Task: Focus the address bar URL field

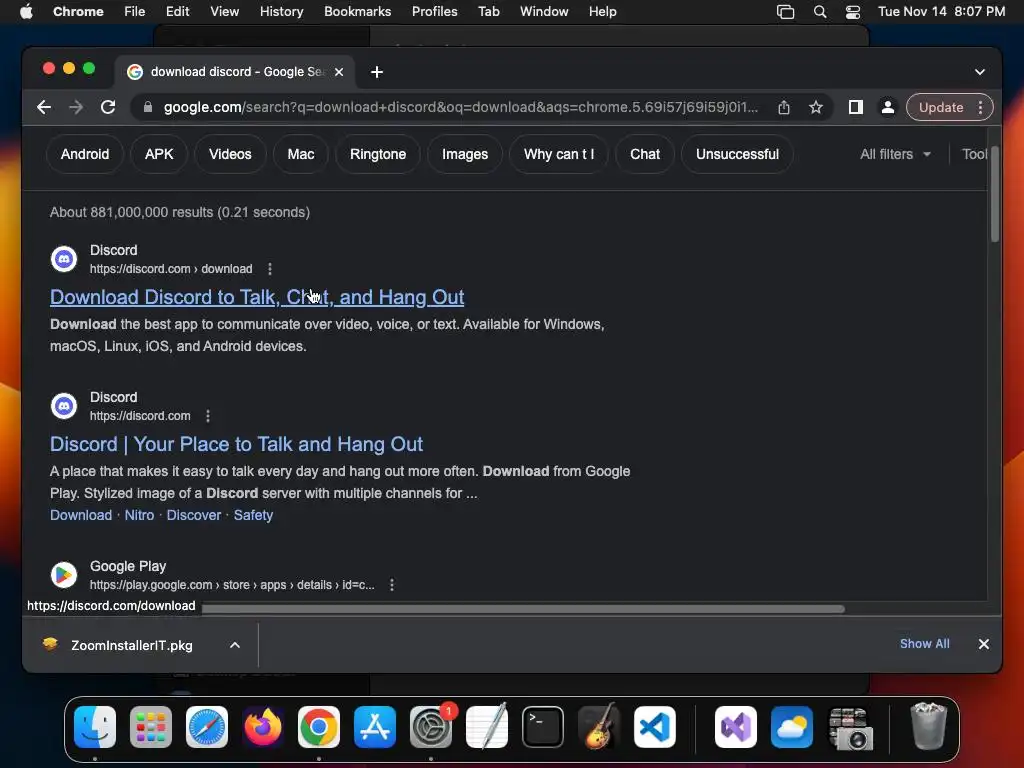Action: point(460,107)
